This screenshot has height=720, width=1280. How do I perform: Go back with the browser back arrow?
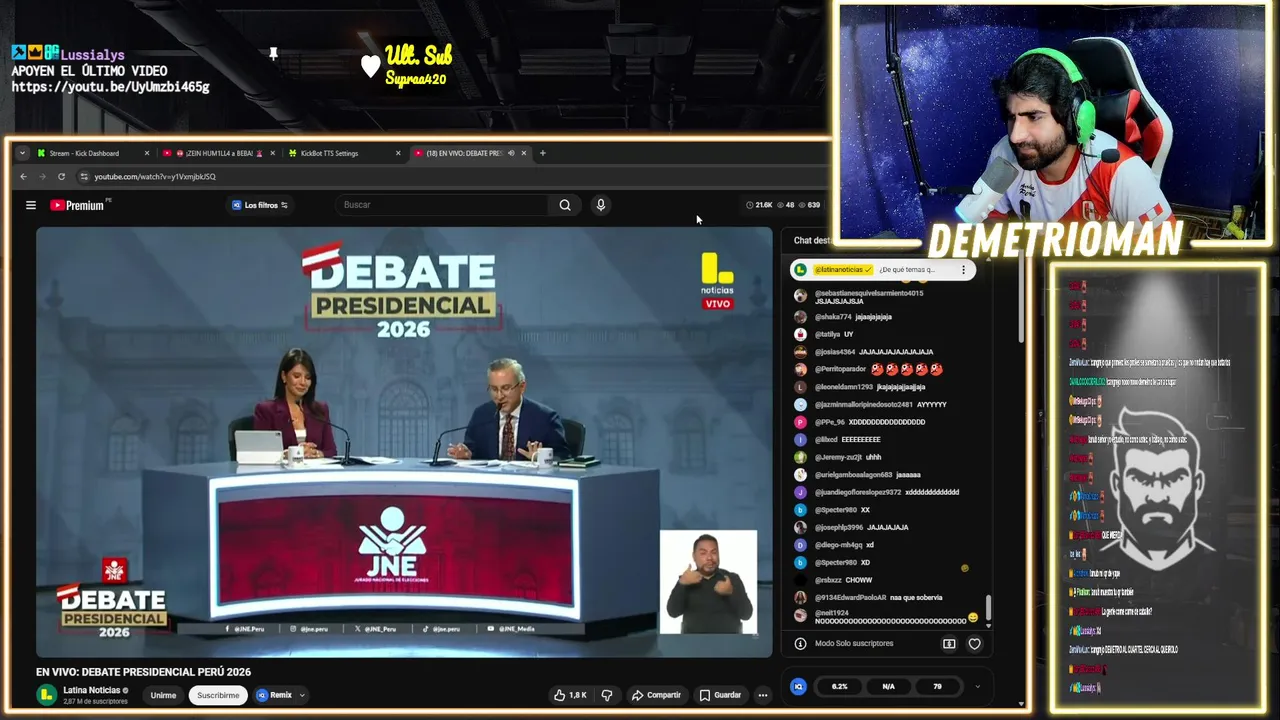coord(23,177)
